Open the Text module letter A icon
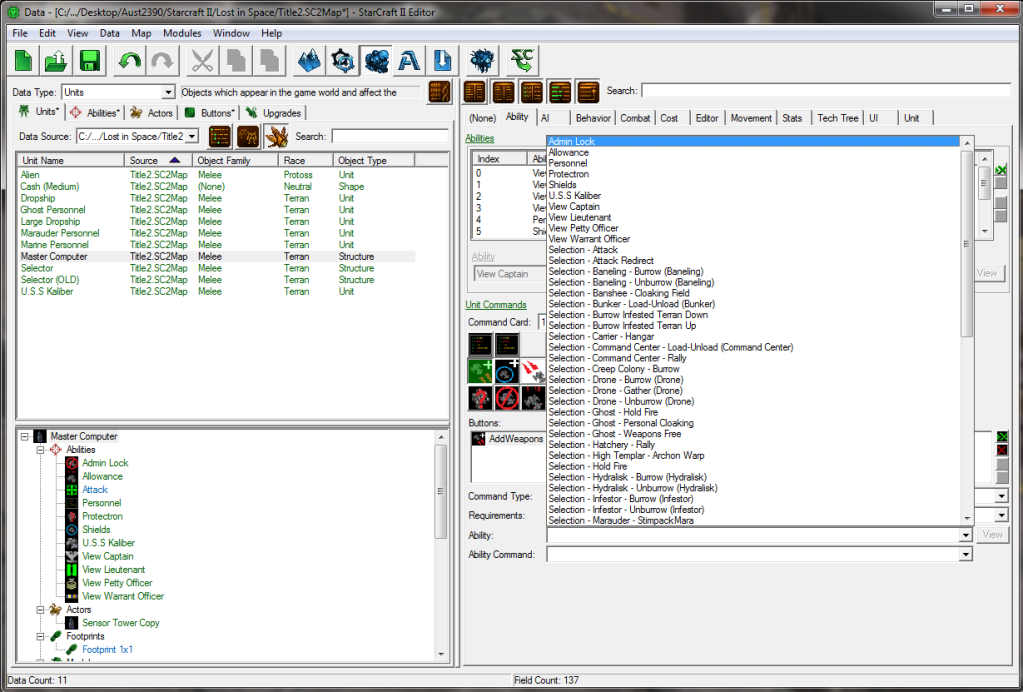This screenshot has height=692, width=1023. click(409, 61)
